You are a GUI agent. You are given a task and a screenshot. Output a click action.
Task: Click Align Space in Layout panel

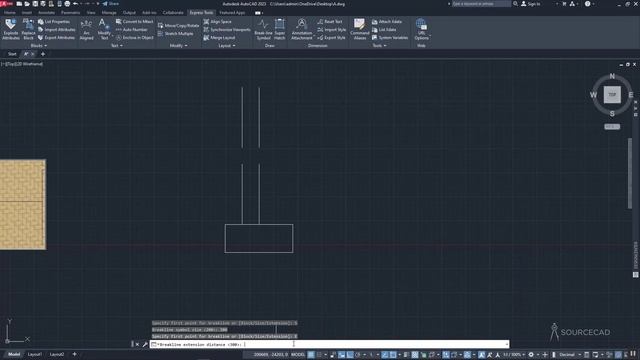pyautogui.click(x=218, y=22)
